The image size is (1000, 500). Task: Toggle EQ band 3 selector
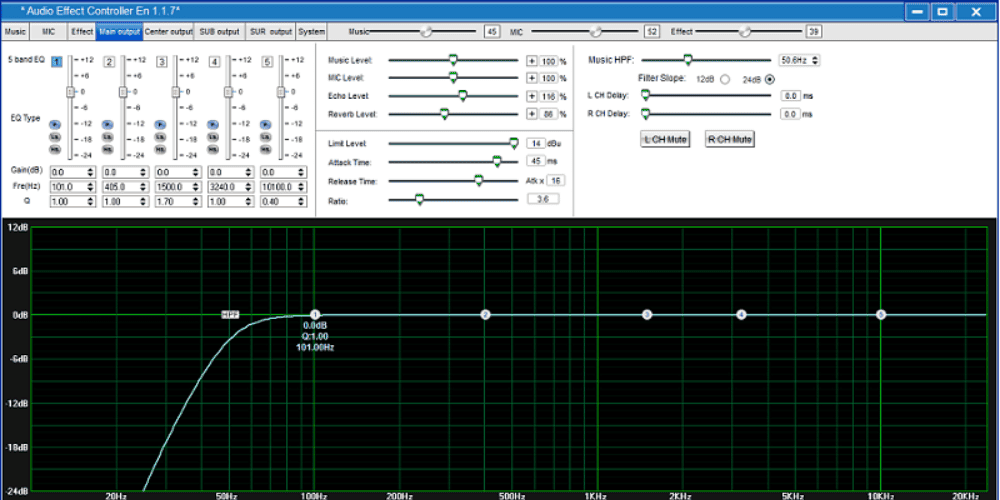click(x=162, y=62)
